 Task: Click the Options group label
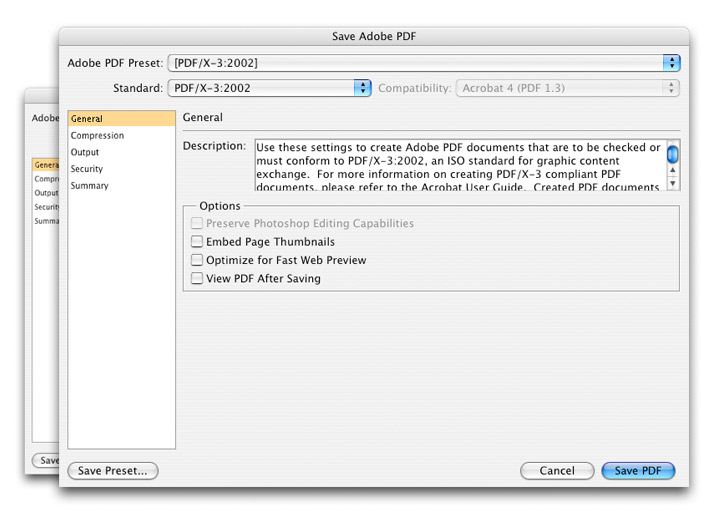pos(220,206)
